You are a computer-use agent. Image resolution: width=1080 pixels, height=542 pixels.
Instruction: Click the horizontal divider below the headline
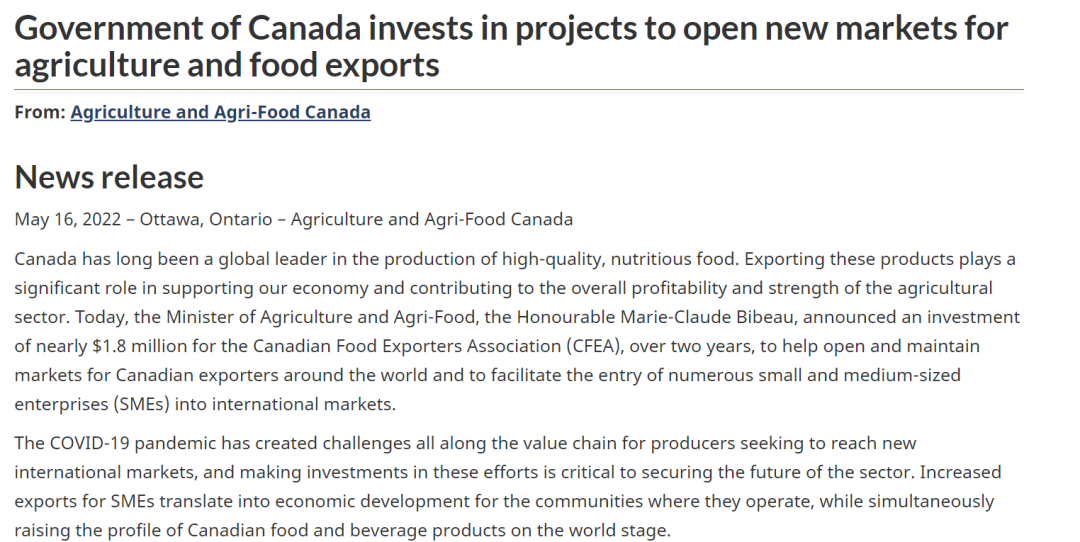519,89
